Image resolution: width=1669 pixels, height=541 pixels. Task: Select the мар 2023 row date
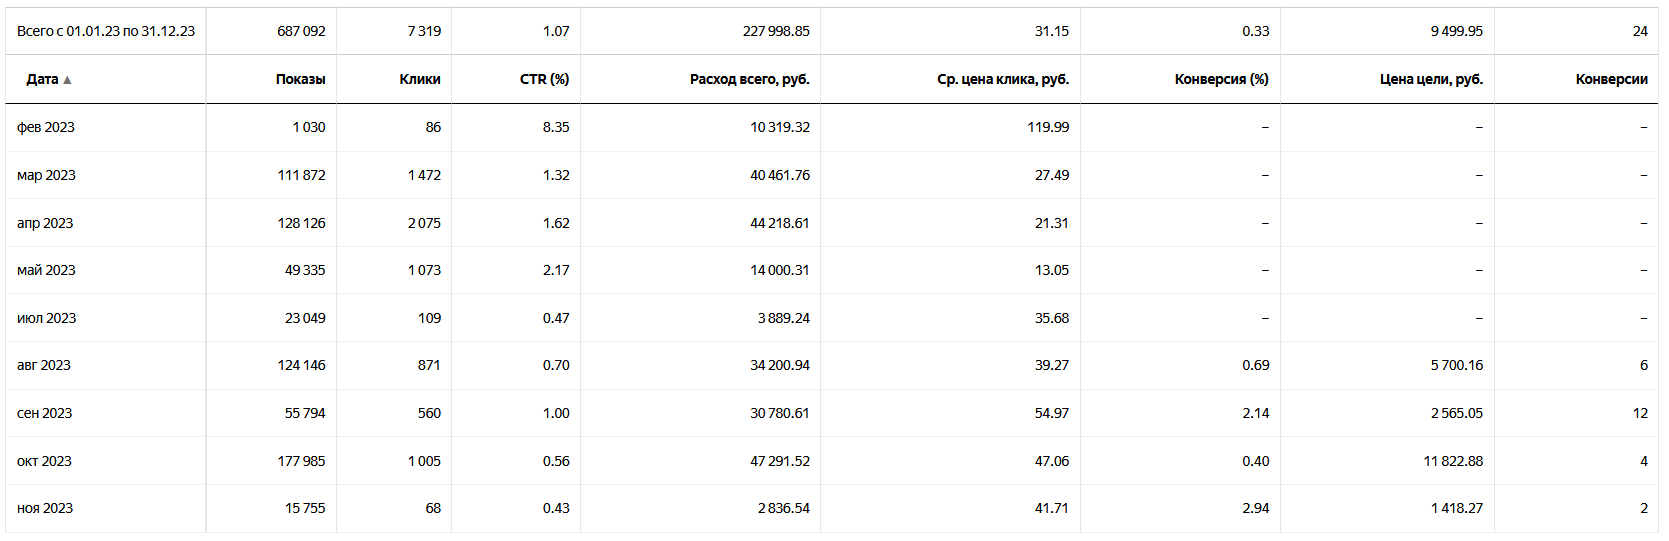coord(46,175)
